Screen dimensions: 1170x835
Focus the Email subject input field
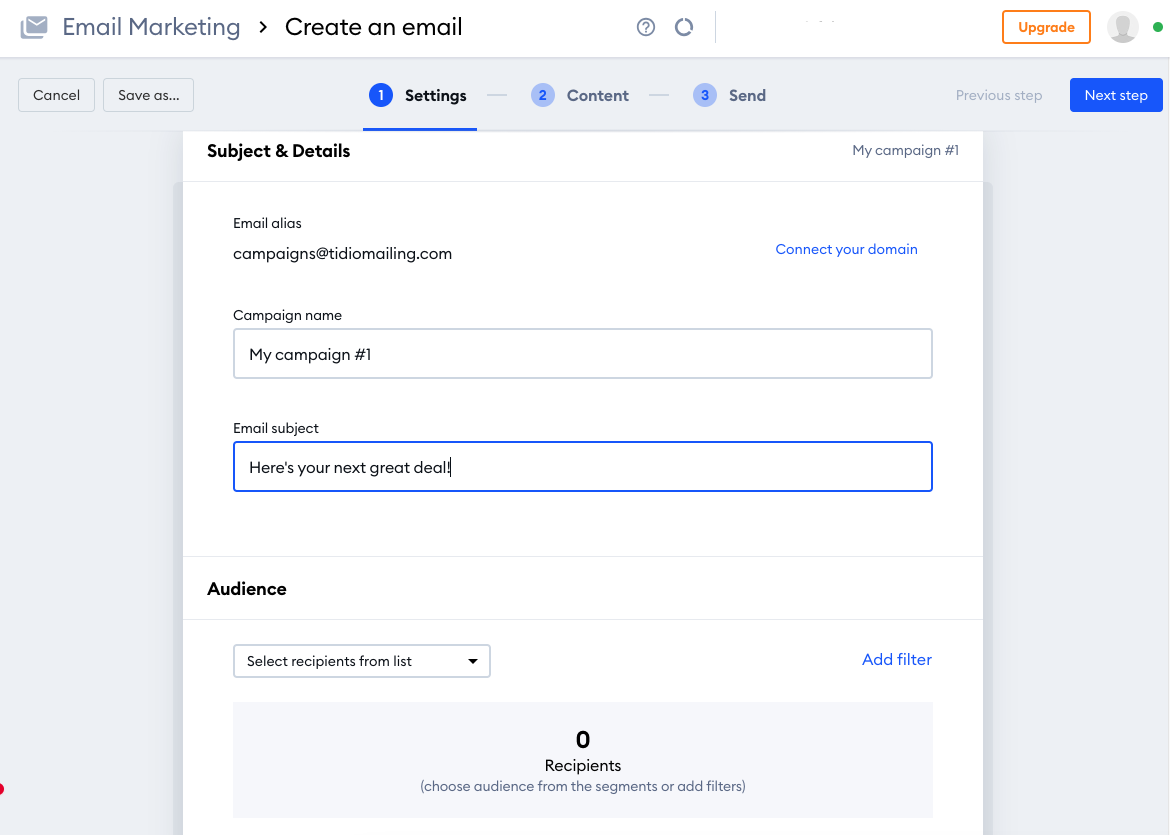[583, 467]
